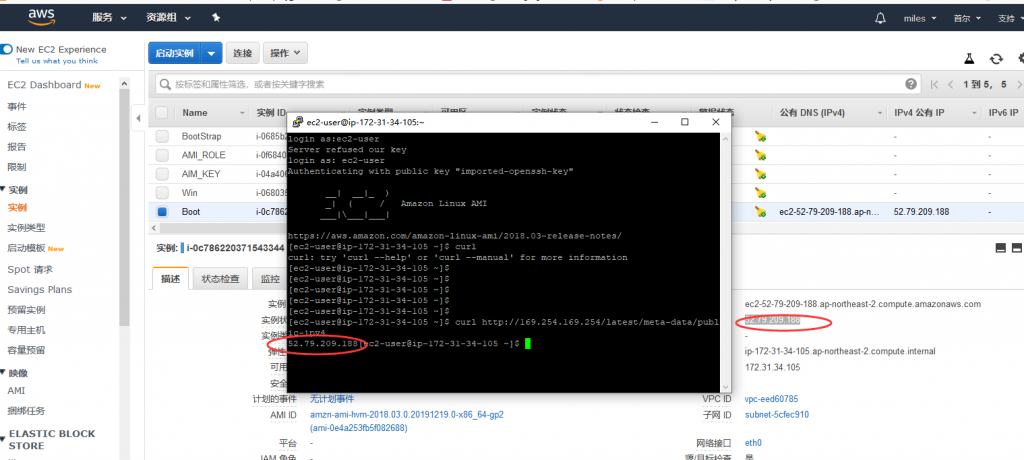Open the miles account dropdown

pyautogui.click(x=920, y=18)
